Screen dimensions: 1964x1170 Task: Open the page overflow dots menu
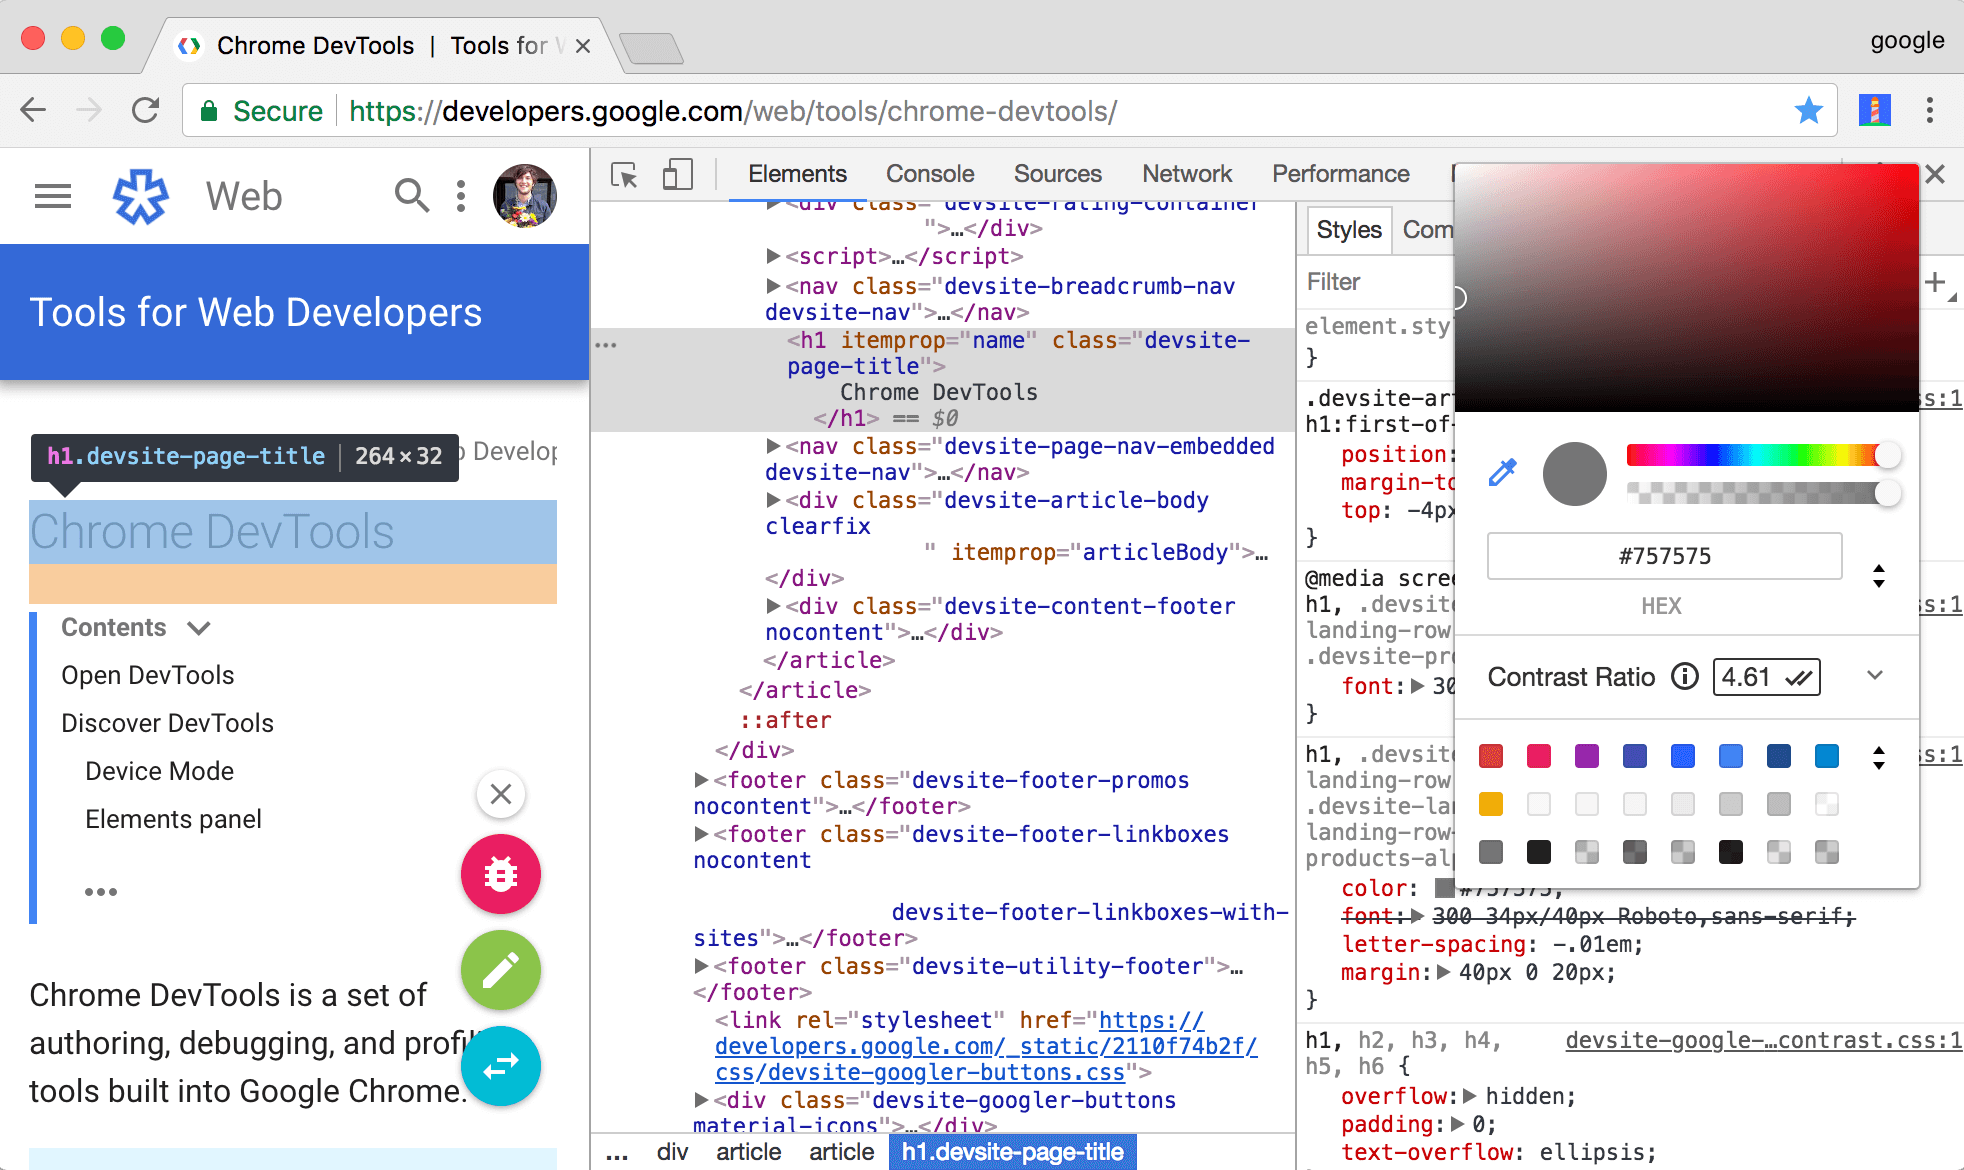coord(461,196)
